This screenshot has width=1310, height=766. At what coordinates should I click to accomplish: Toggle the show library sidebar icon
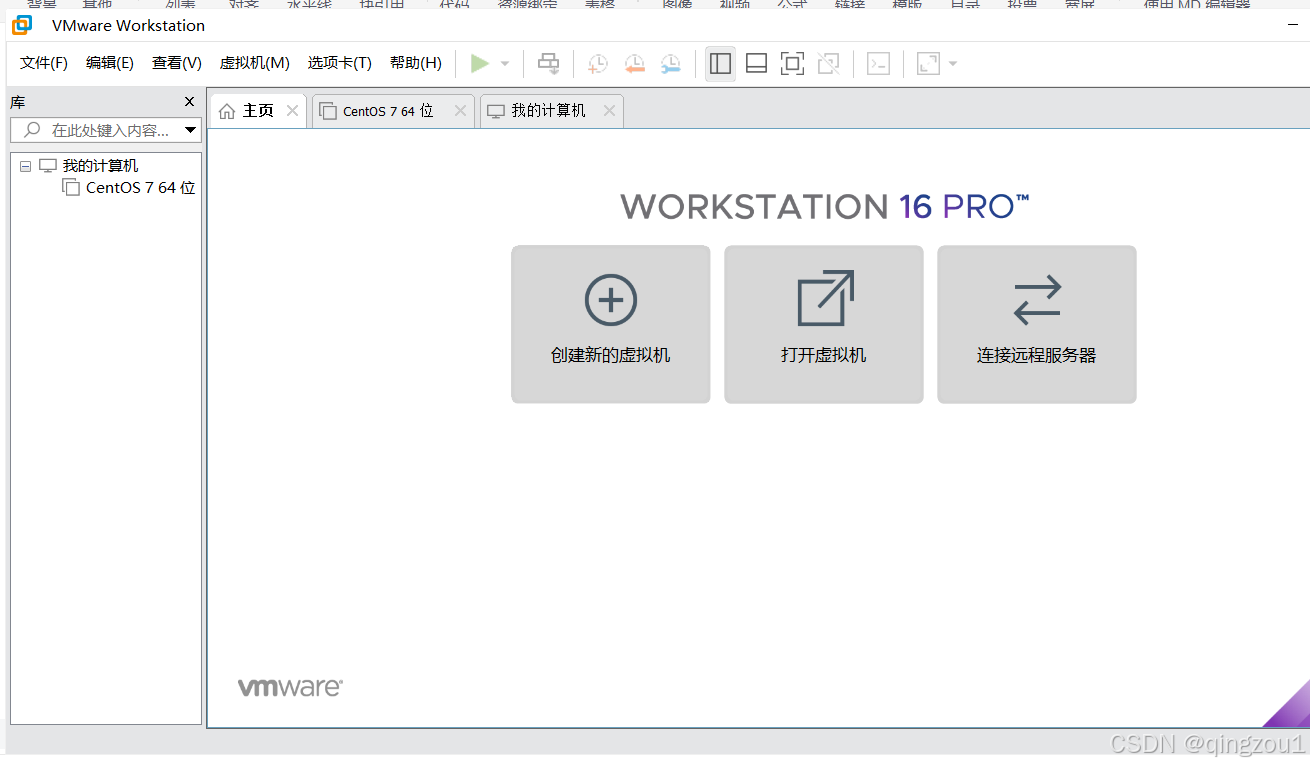pos(720,64)
